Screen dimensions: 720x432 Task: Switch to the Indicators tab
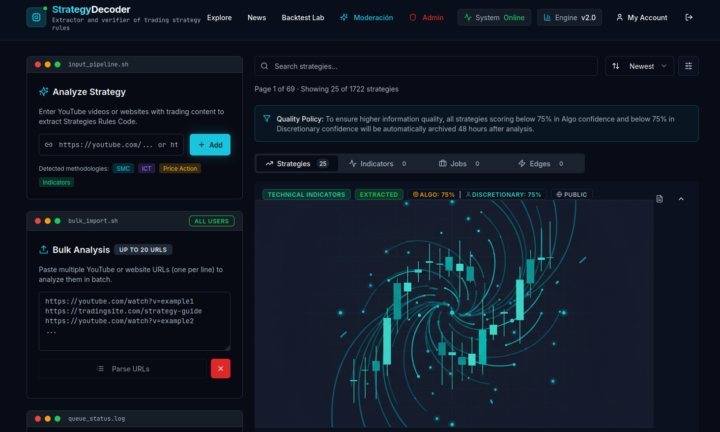pos(377,163)
